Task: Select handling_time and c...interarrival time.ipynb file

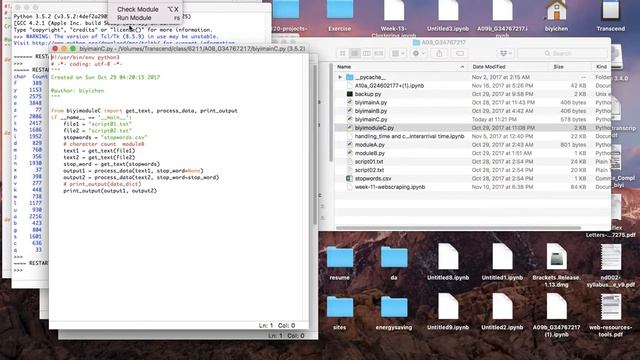Action: (409, 136)
